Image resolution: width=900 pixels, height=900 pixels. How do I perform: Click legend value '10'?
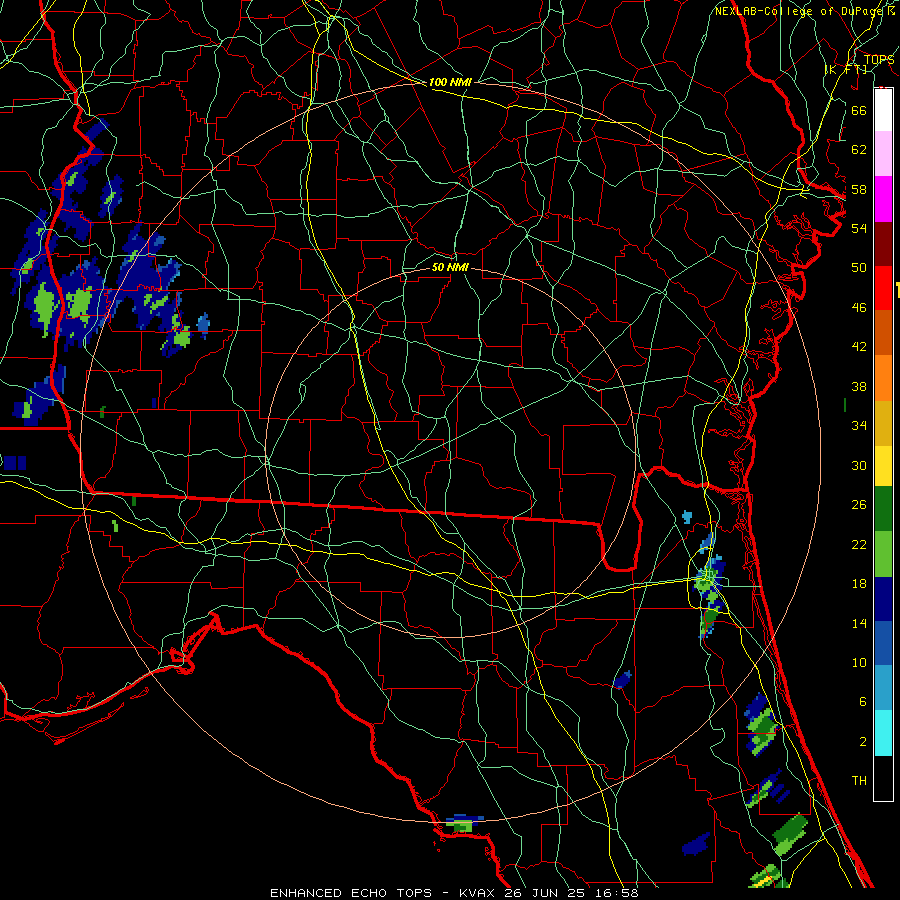pos(859,662)
